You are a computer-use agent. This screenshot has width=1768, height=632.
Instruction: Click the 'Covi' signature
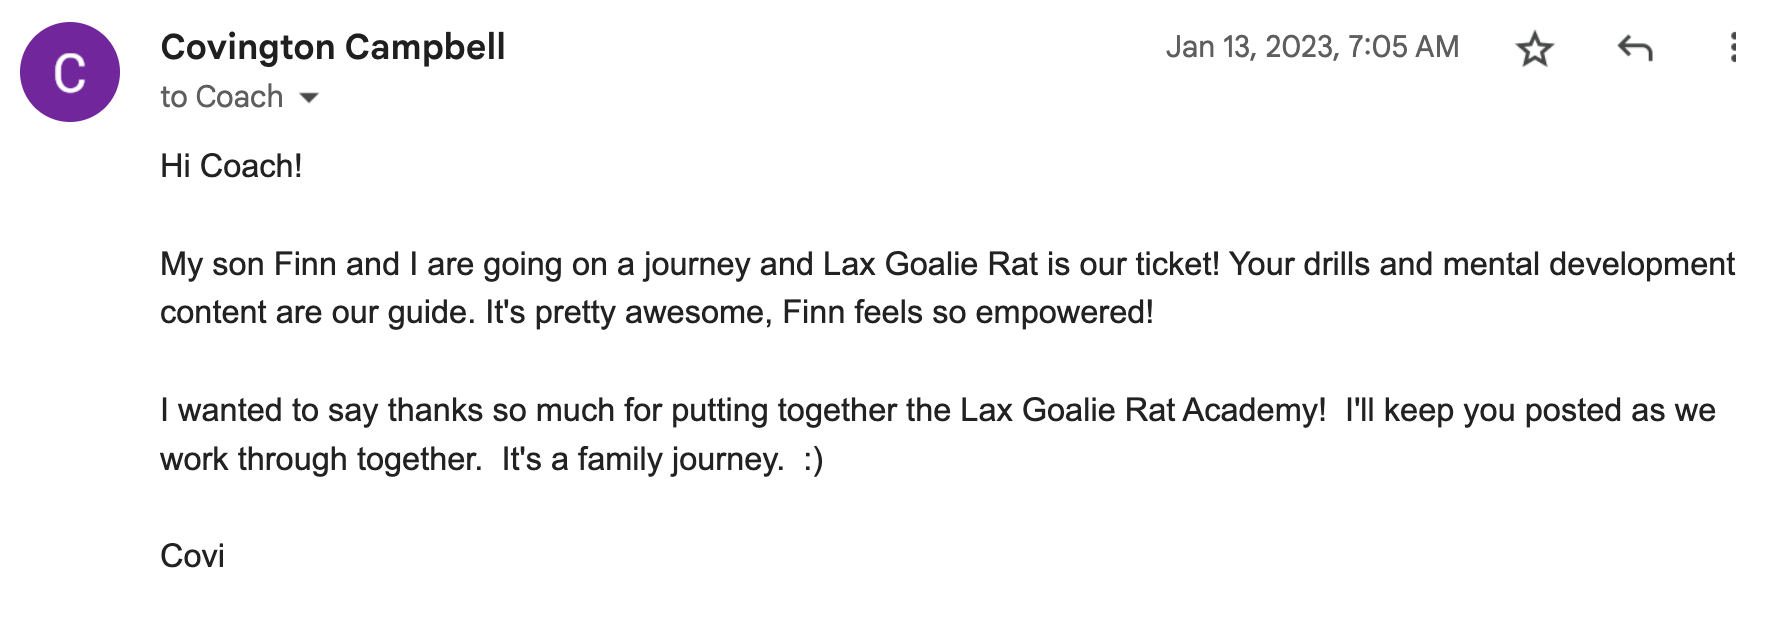(192, 556)
